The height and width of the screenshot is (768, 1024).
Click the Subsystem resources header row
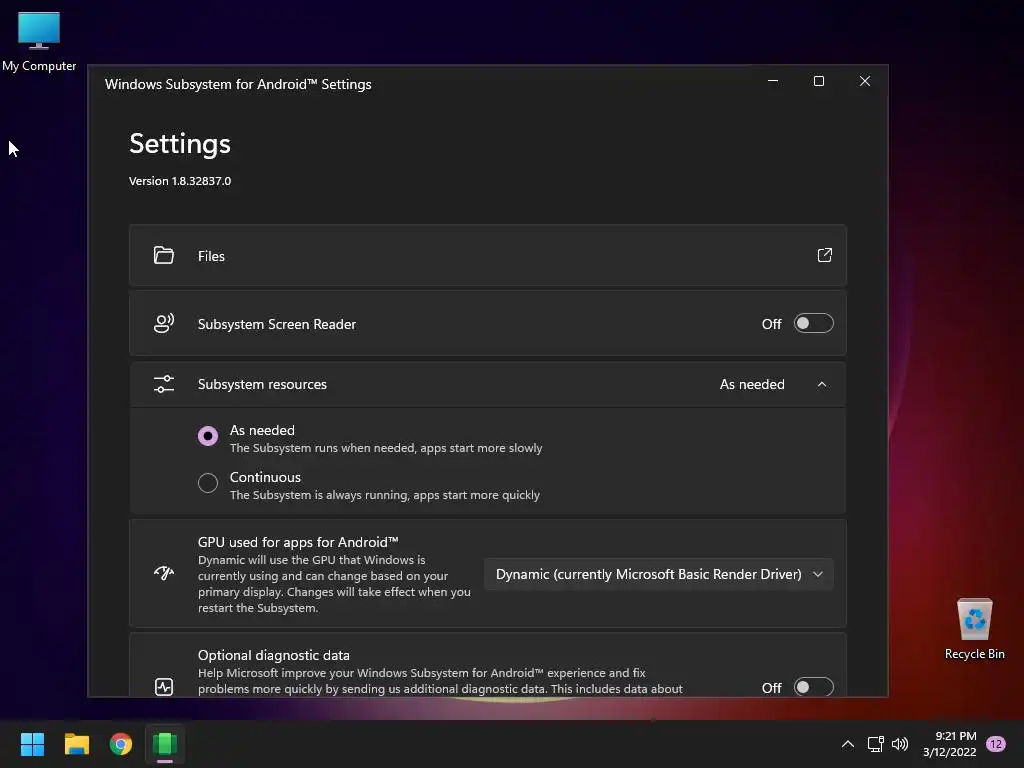488,384
